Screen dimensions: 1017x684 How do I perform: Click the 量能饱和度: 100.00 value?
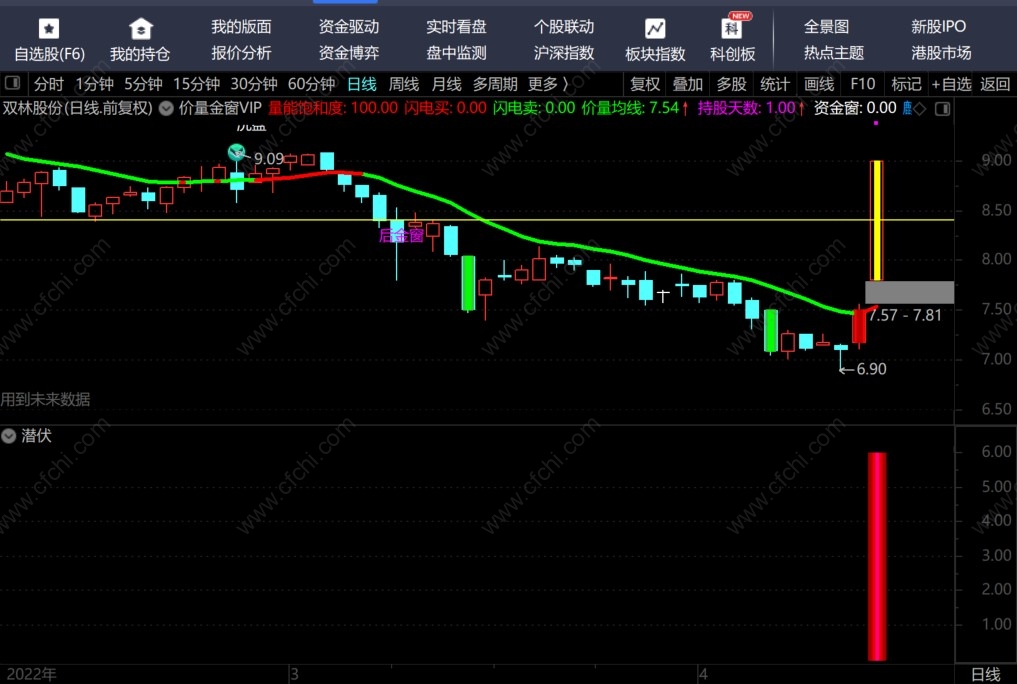(333, 108)
